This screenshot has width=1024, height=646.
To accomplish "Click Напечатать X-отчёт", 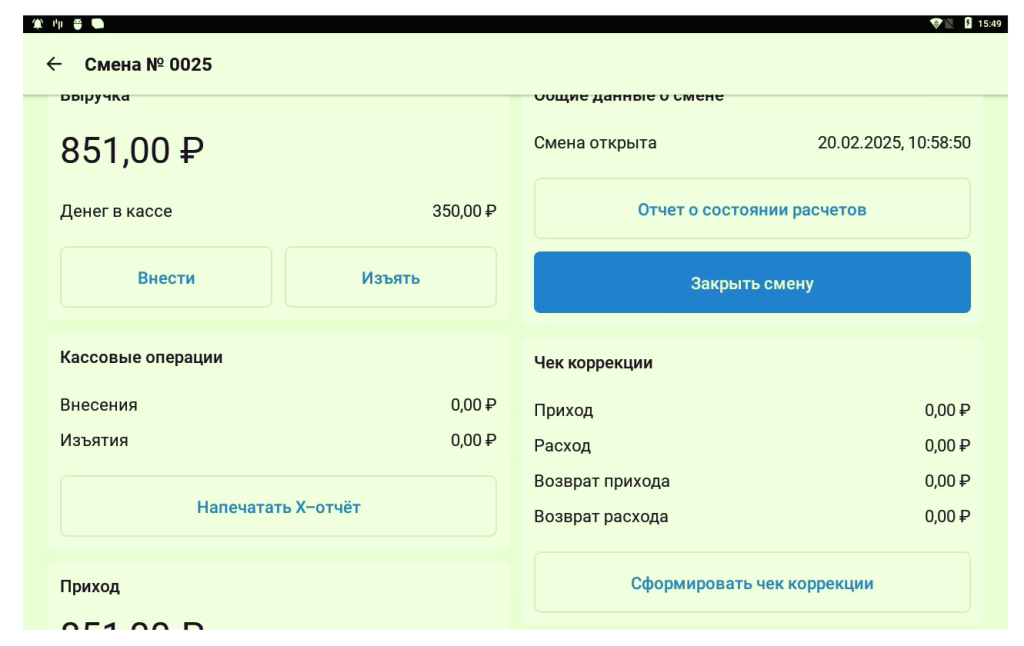I will pyautogui.click(x=278, y=507).
